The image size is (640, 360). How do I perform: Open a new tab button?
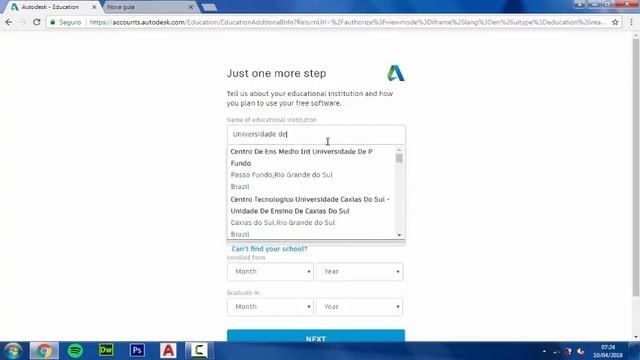tap(209, 7)
